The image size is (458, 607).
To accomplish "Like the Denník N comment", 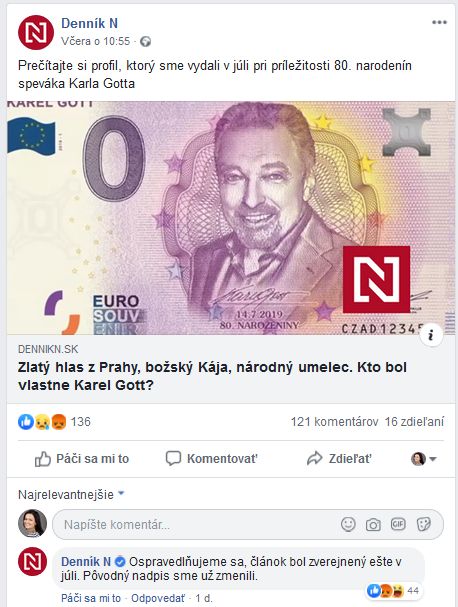I will point(91,598).
